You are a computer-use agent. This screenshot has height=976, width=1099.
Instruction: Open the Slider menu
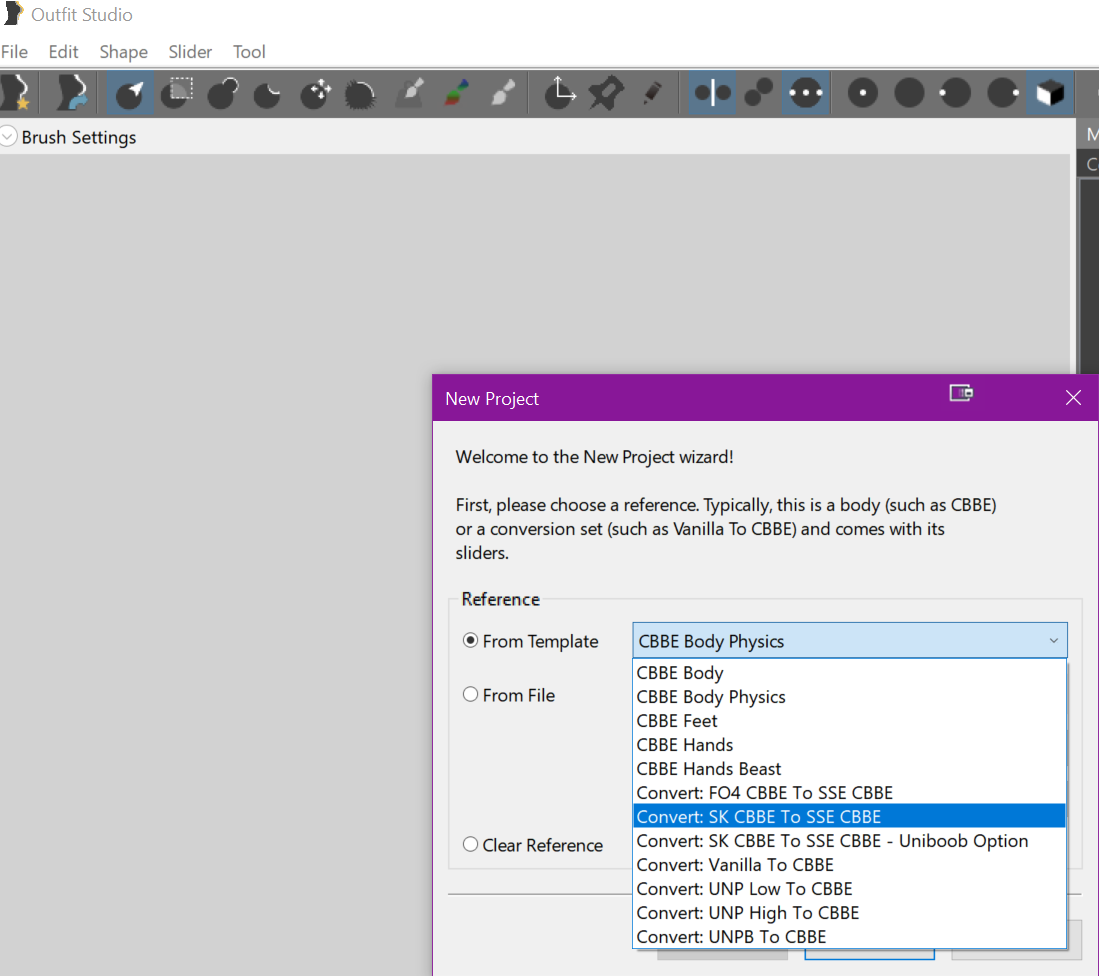[190, 52]
